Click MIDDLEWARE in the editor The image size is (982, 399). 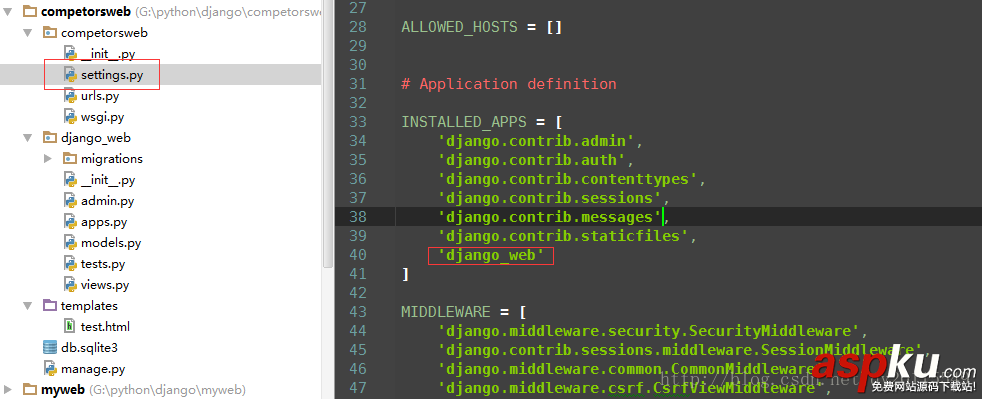(446, 311)
